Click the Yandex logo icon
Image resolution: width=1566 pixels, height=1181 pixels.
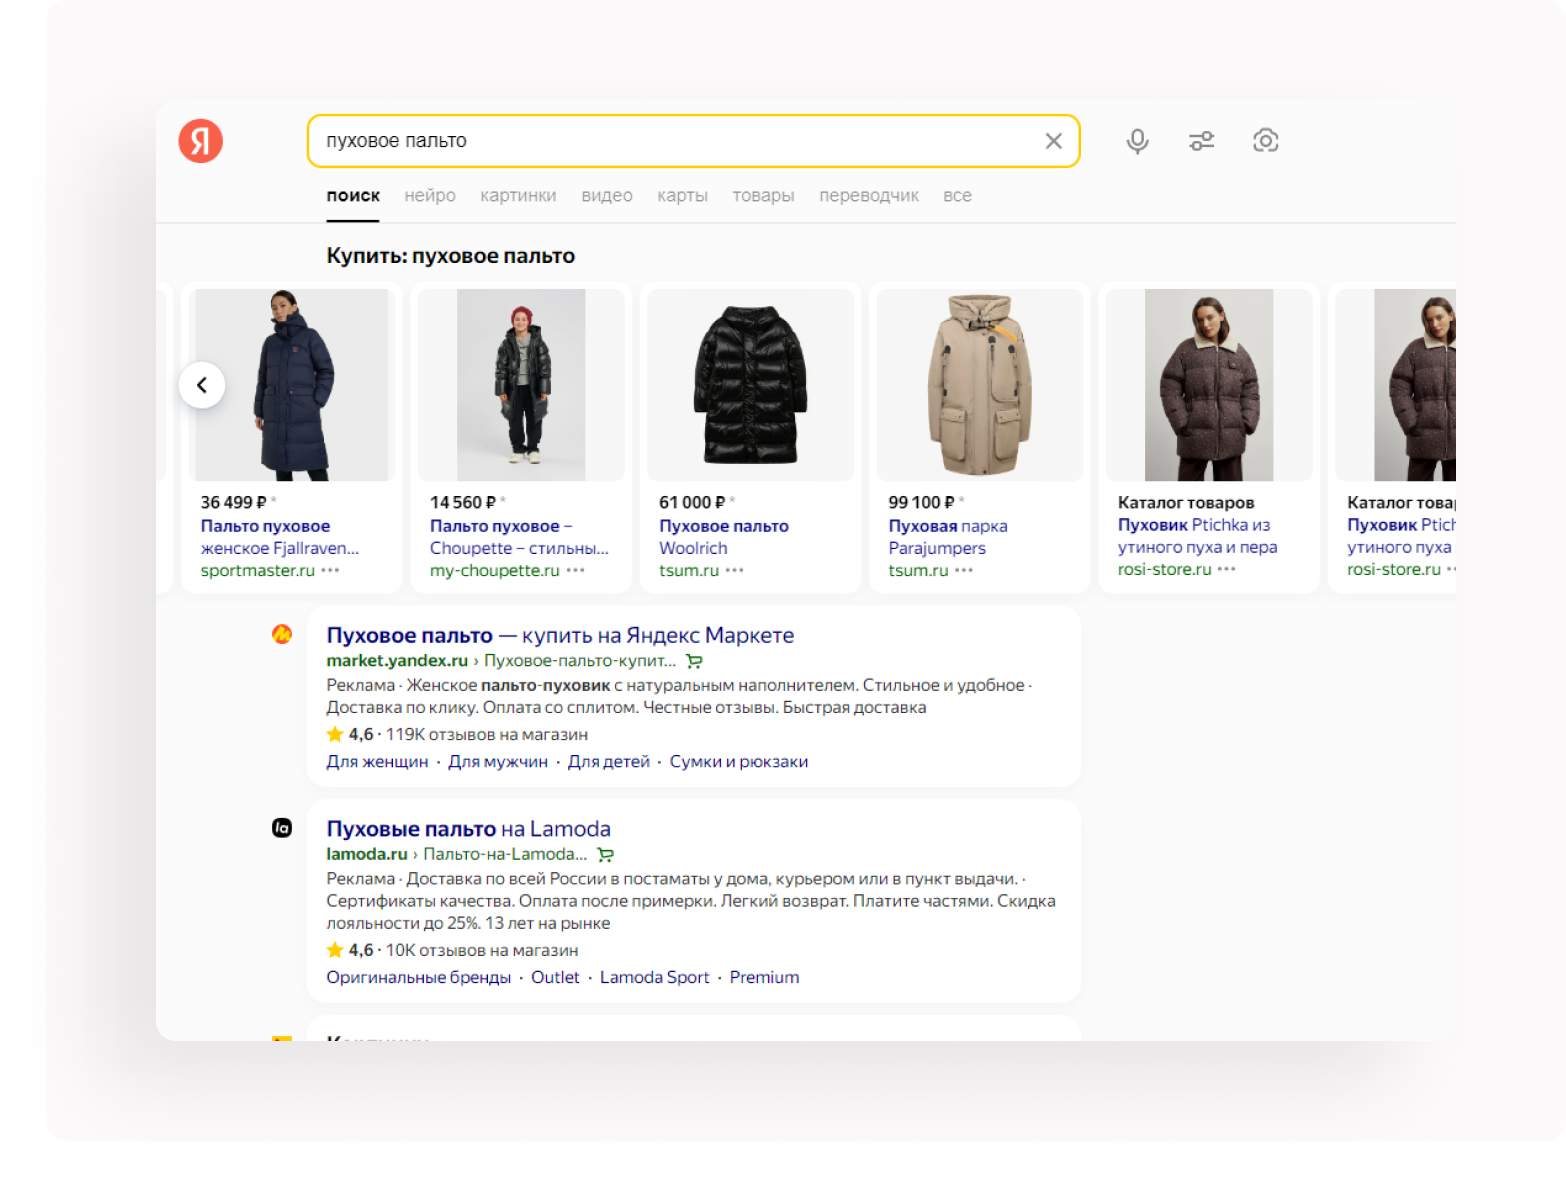tap(201, 141)
